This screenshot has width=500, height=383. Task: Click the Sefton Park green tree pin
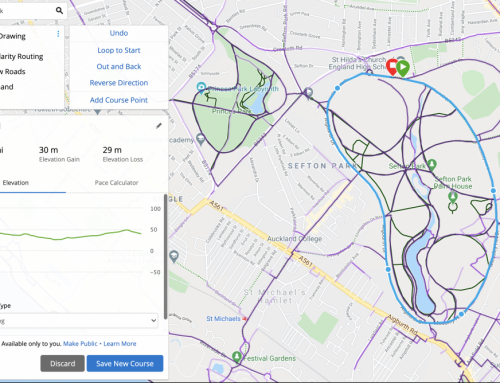[432, 165]
